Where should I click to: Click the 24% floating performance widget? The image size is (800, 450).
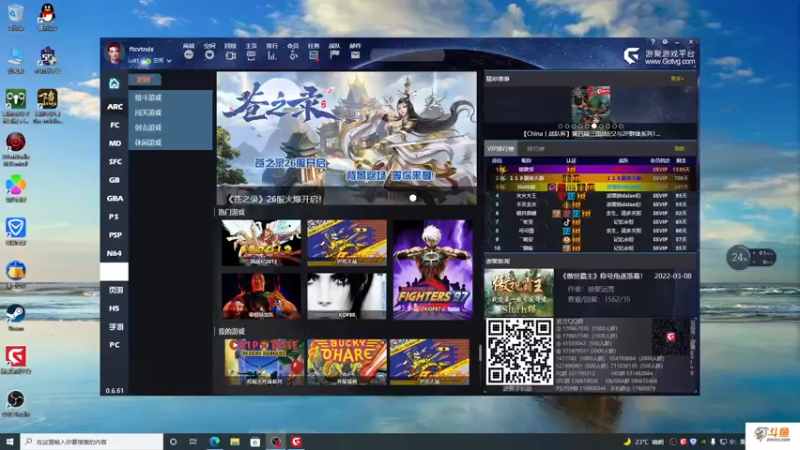tap(751, 258)
